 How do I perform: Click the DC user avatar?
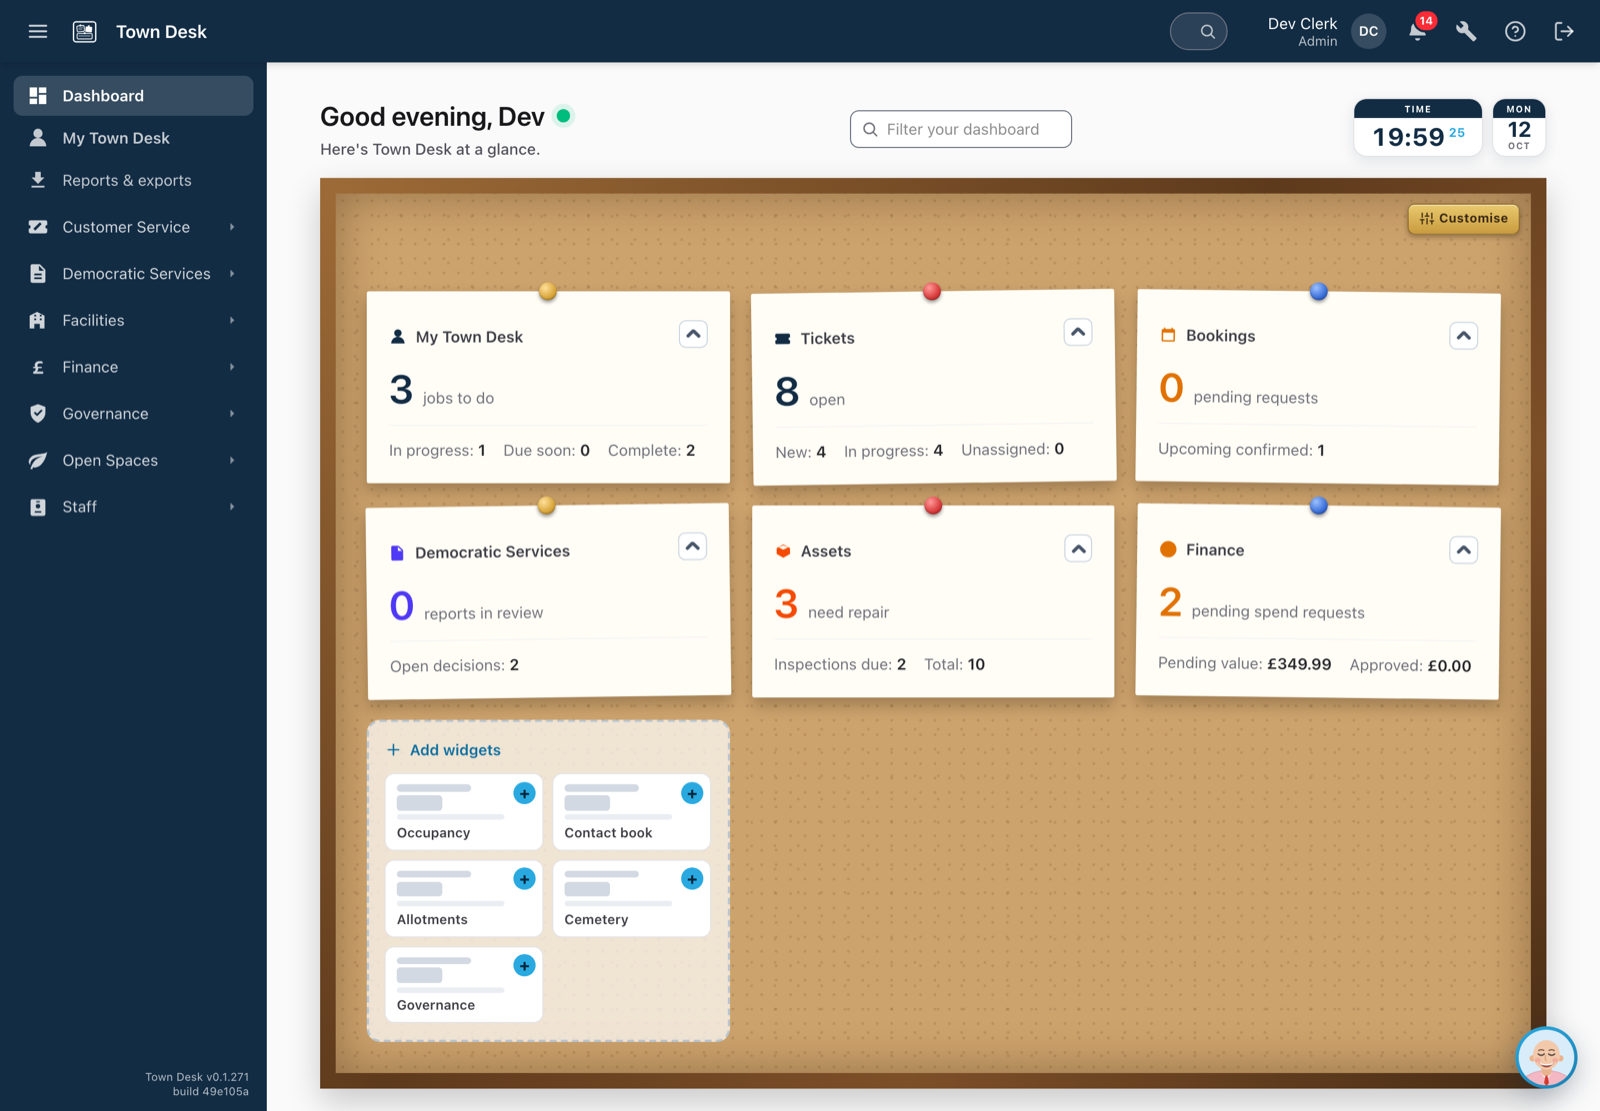1368,31
